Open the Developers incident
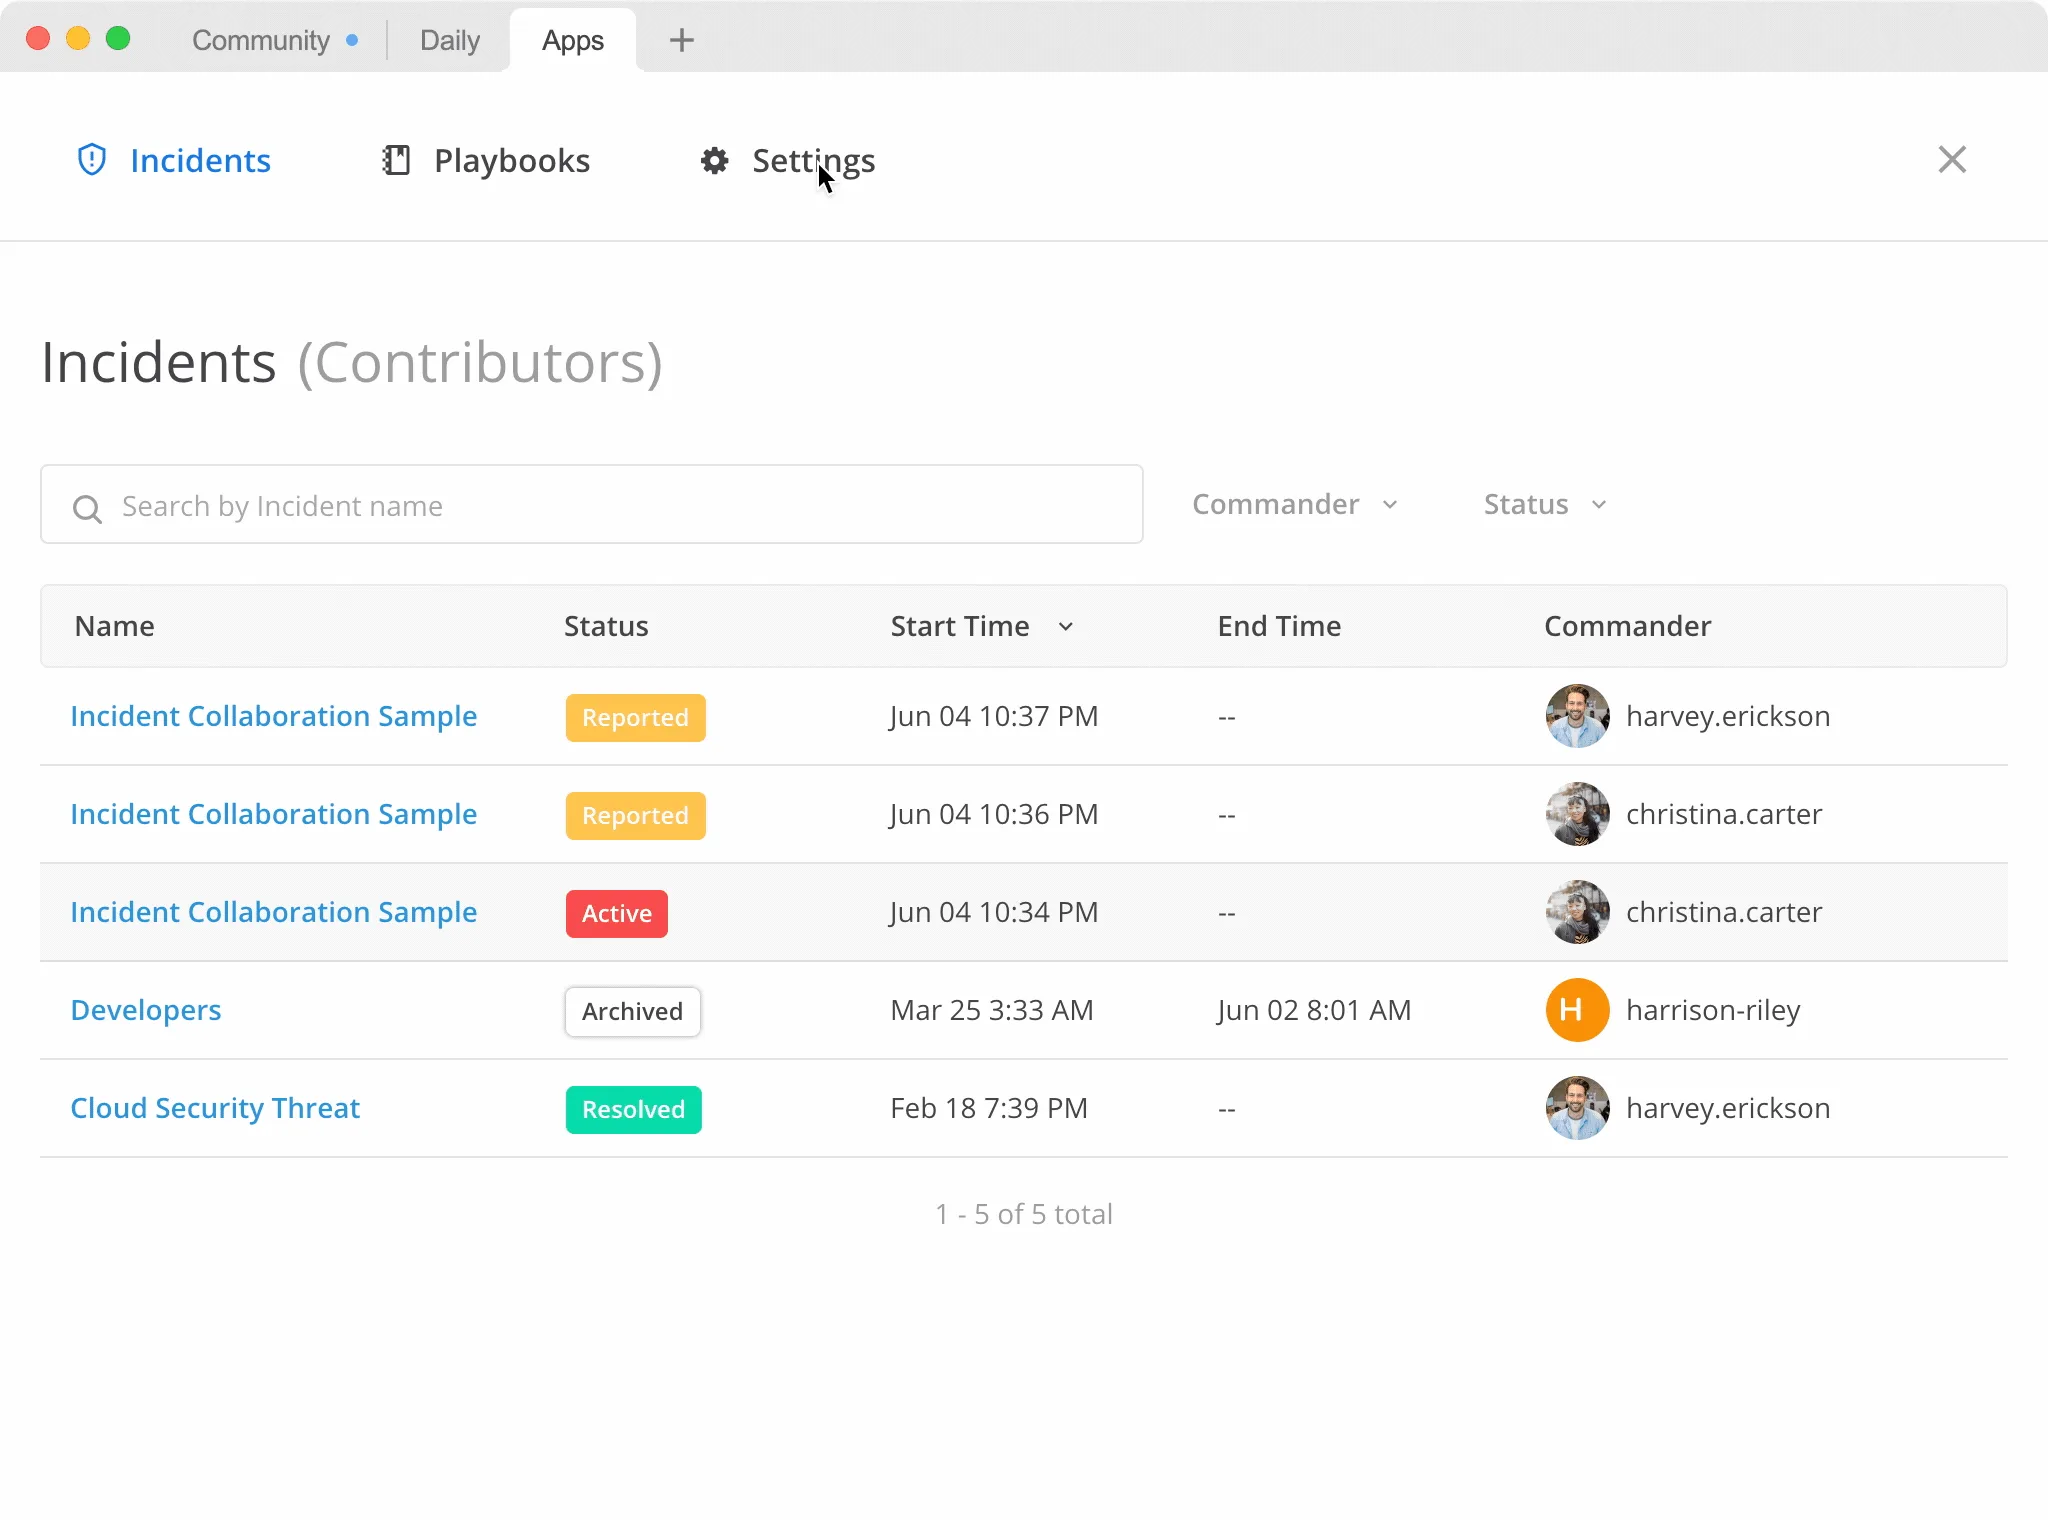This screenshot has height=1520, width=2048. (146, 1010)
